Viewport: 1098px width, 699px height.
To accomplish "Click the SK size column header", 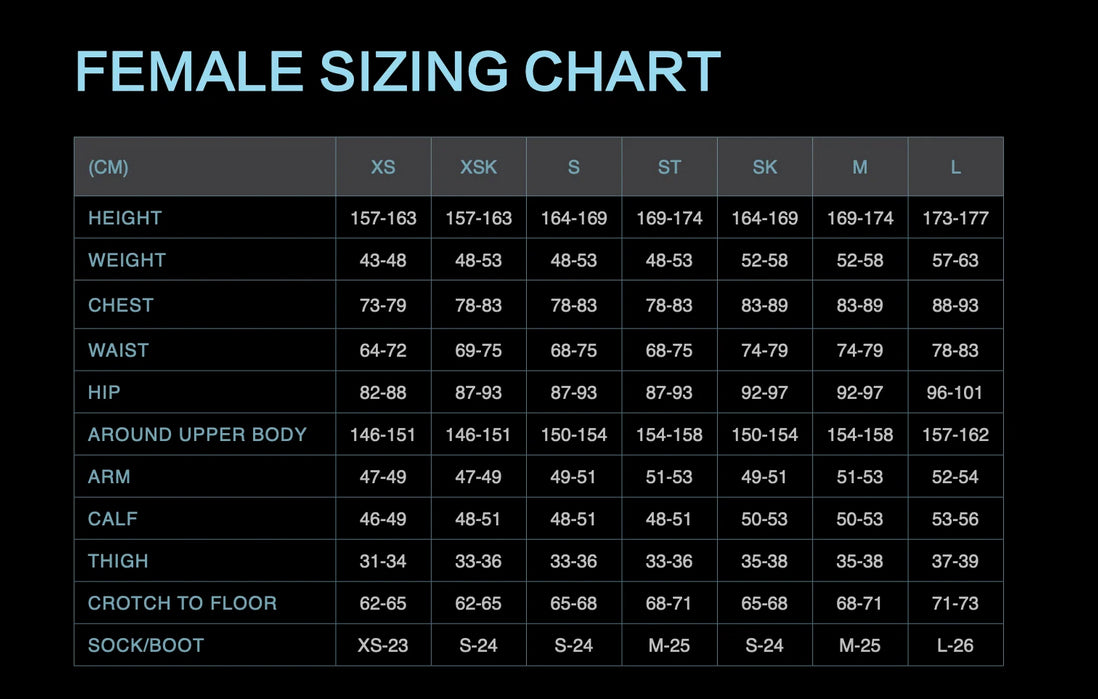I will tap(765, 167).
